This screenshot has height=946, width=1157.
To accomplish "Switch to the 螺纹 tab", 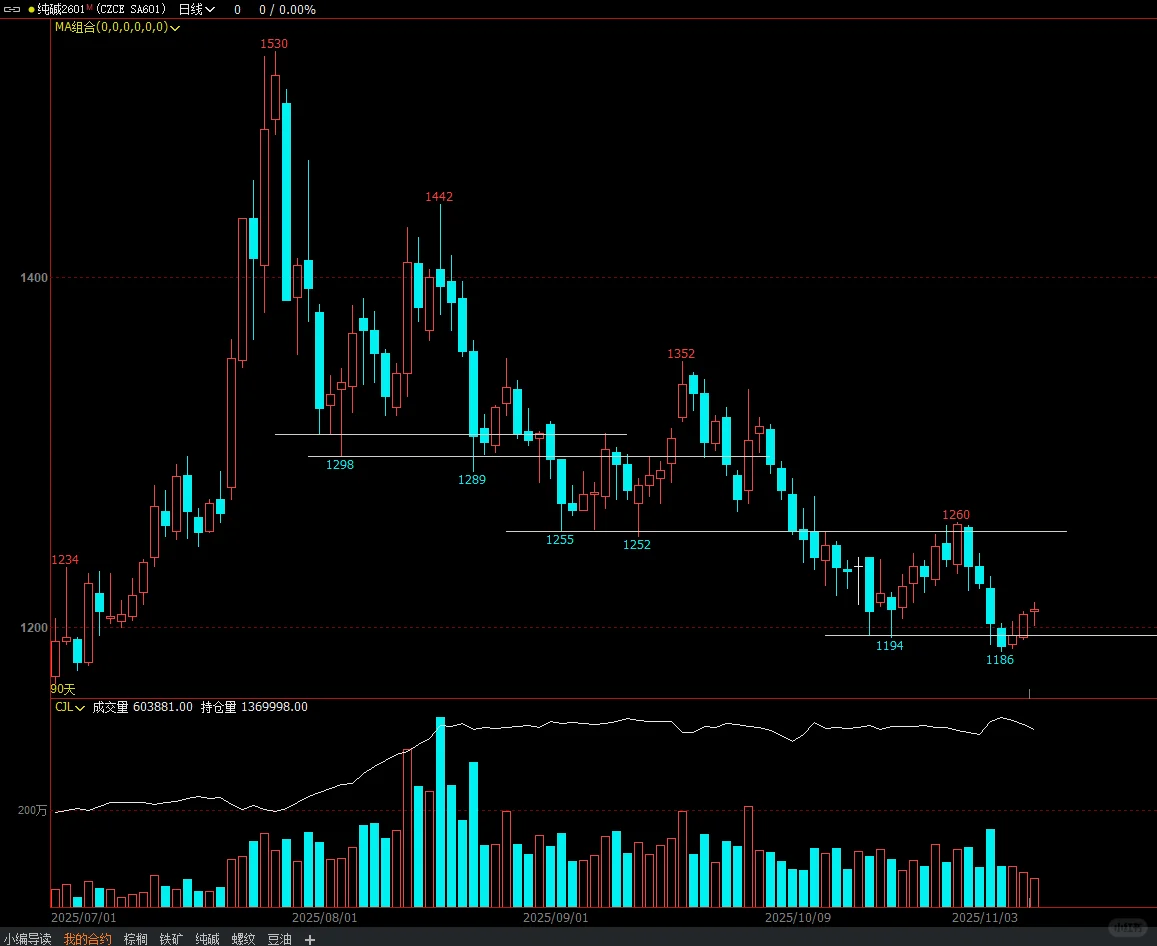I will point(244,939).
